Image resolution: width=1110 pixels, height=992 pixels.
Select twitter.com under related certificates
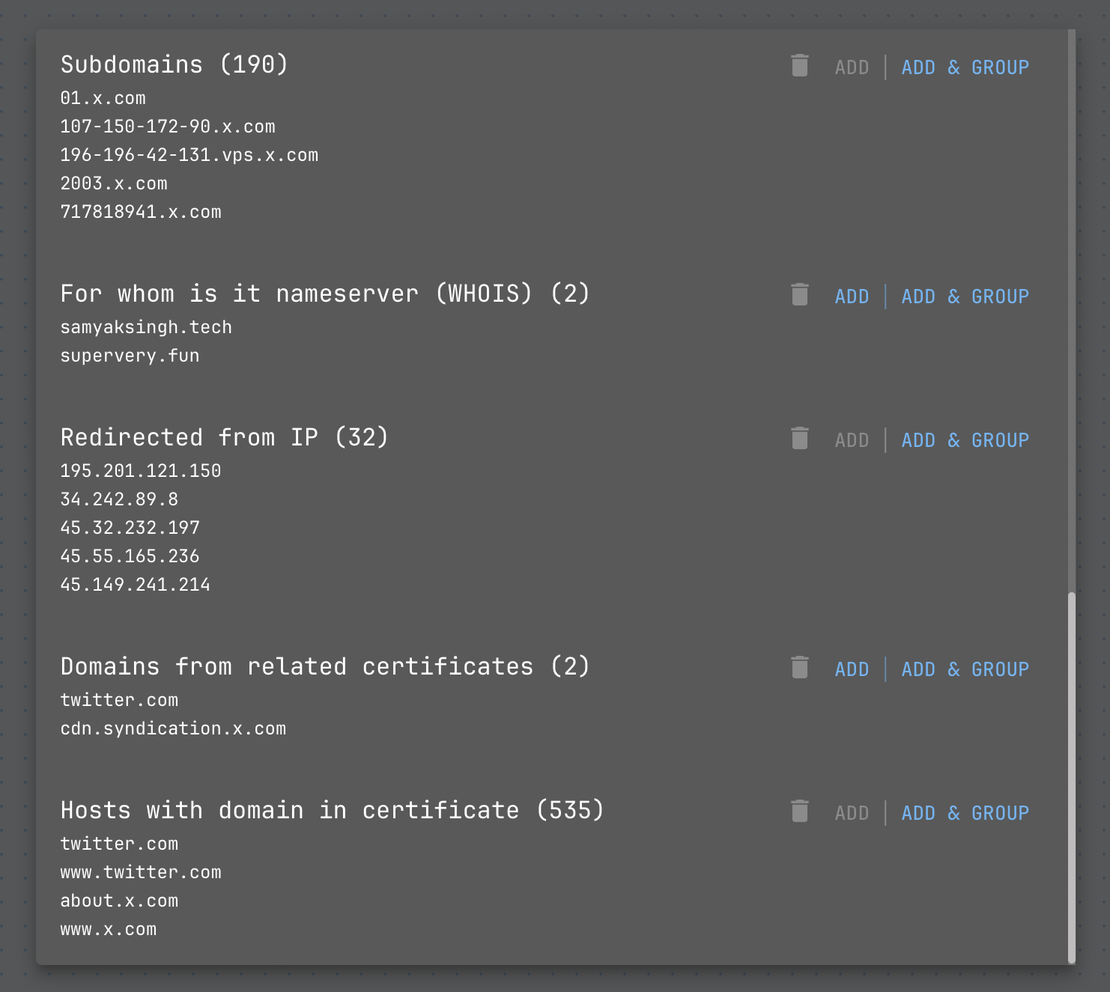119,700
